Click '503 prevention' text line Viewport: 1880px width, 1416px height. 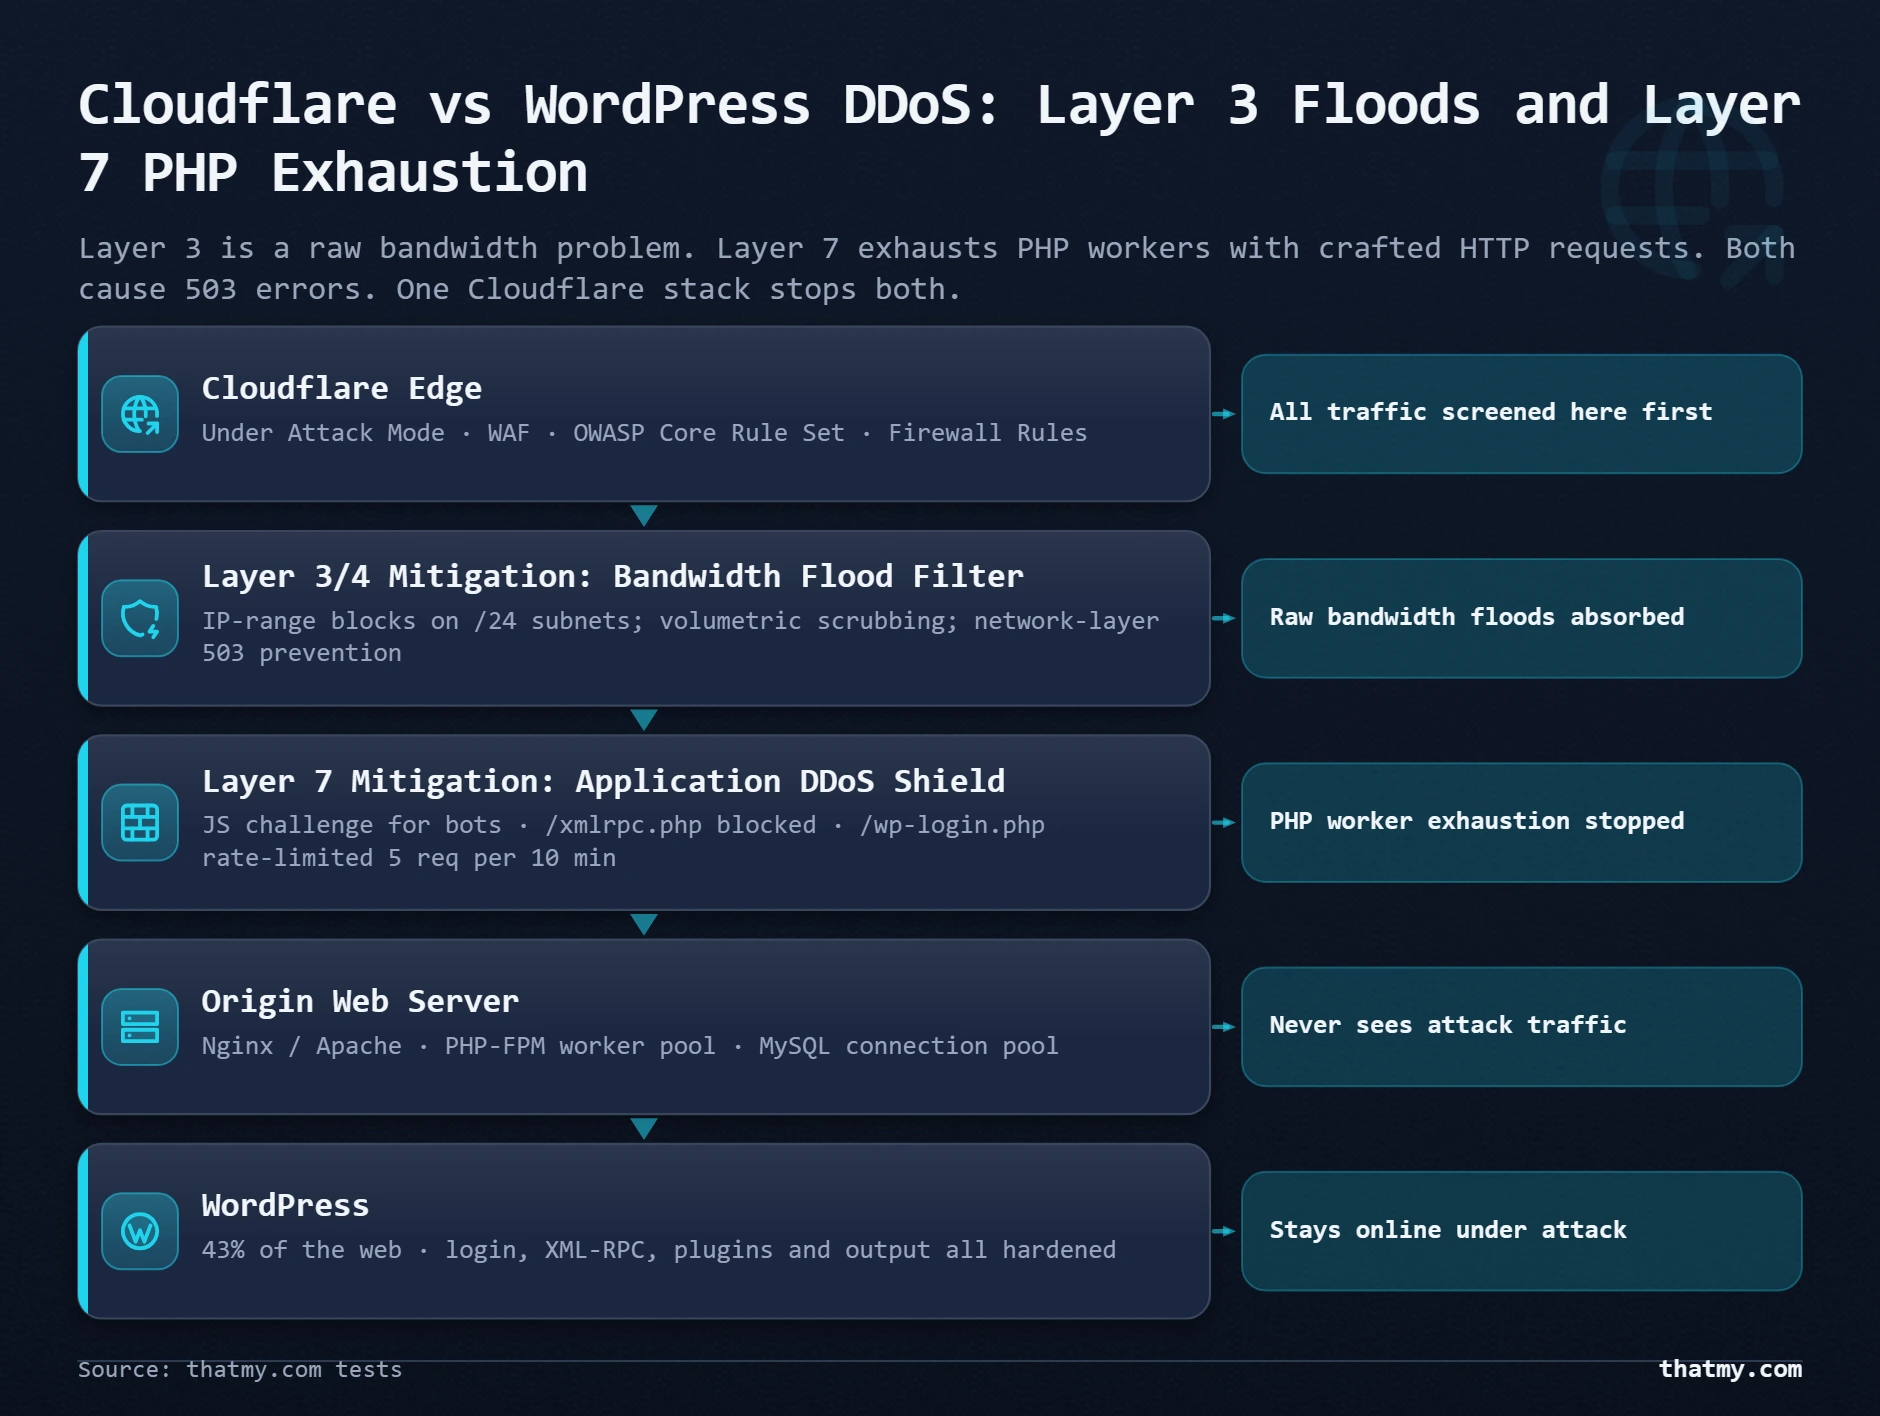pos(302,653)
